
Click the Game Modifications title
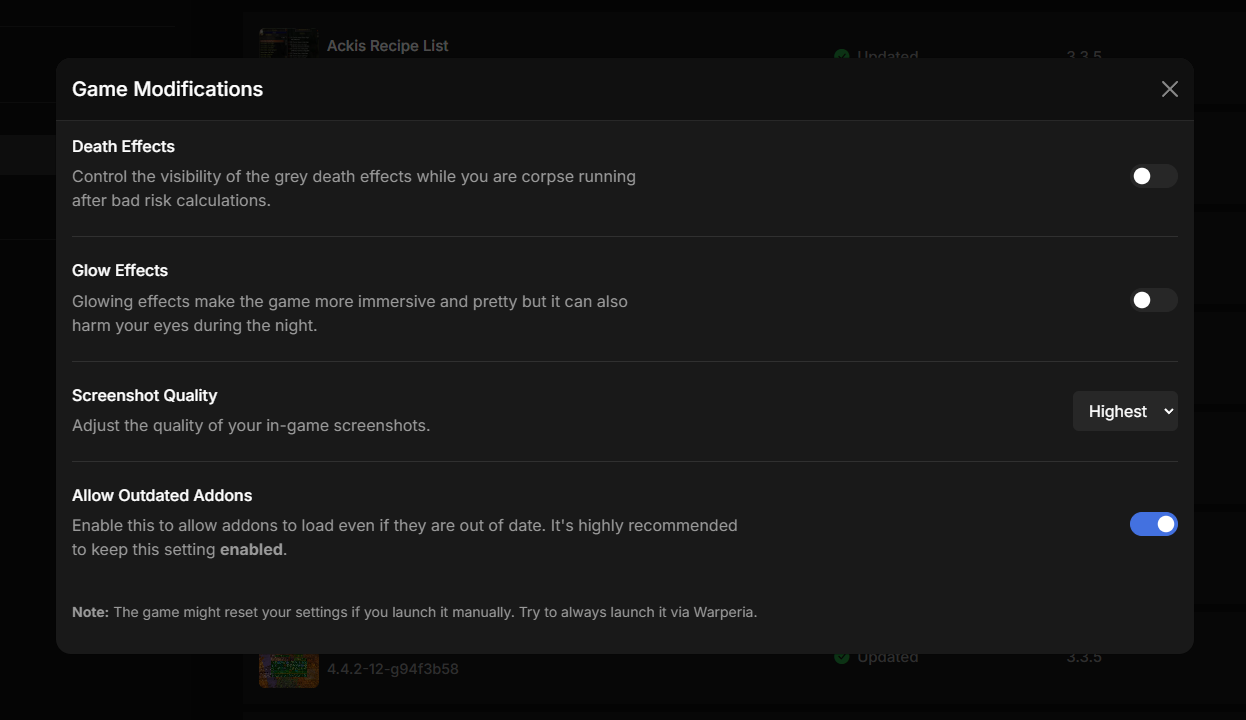point(167,89)
